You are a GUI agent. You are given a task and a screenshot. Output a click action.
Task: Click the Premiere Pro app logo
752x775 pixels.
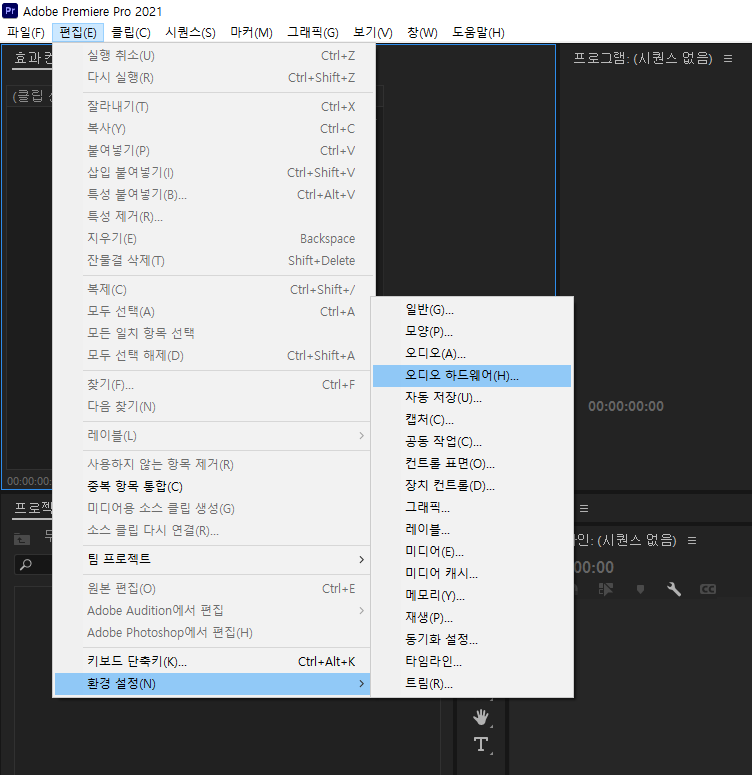(x=10, y=10)
